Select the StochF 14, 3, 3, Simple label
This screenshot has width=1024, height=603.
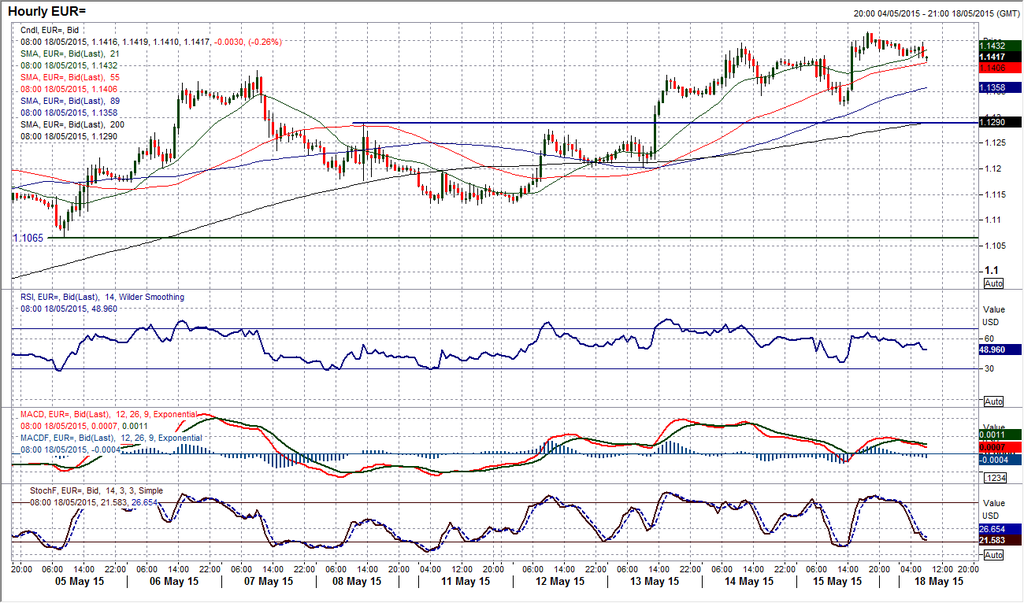[x=97, y=491]
